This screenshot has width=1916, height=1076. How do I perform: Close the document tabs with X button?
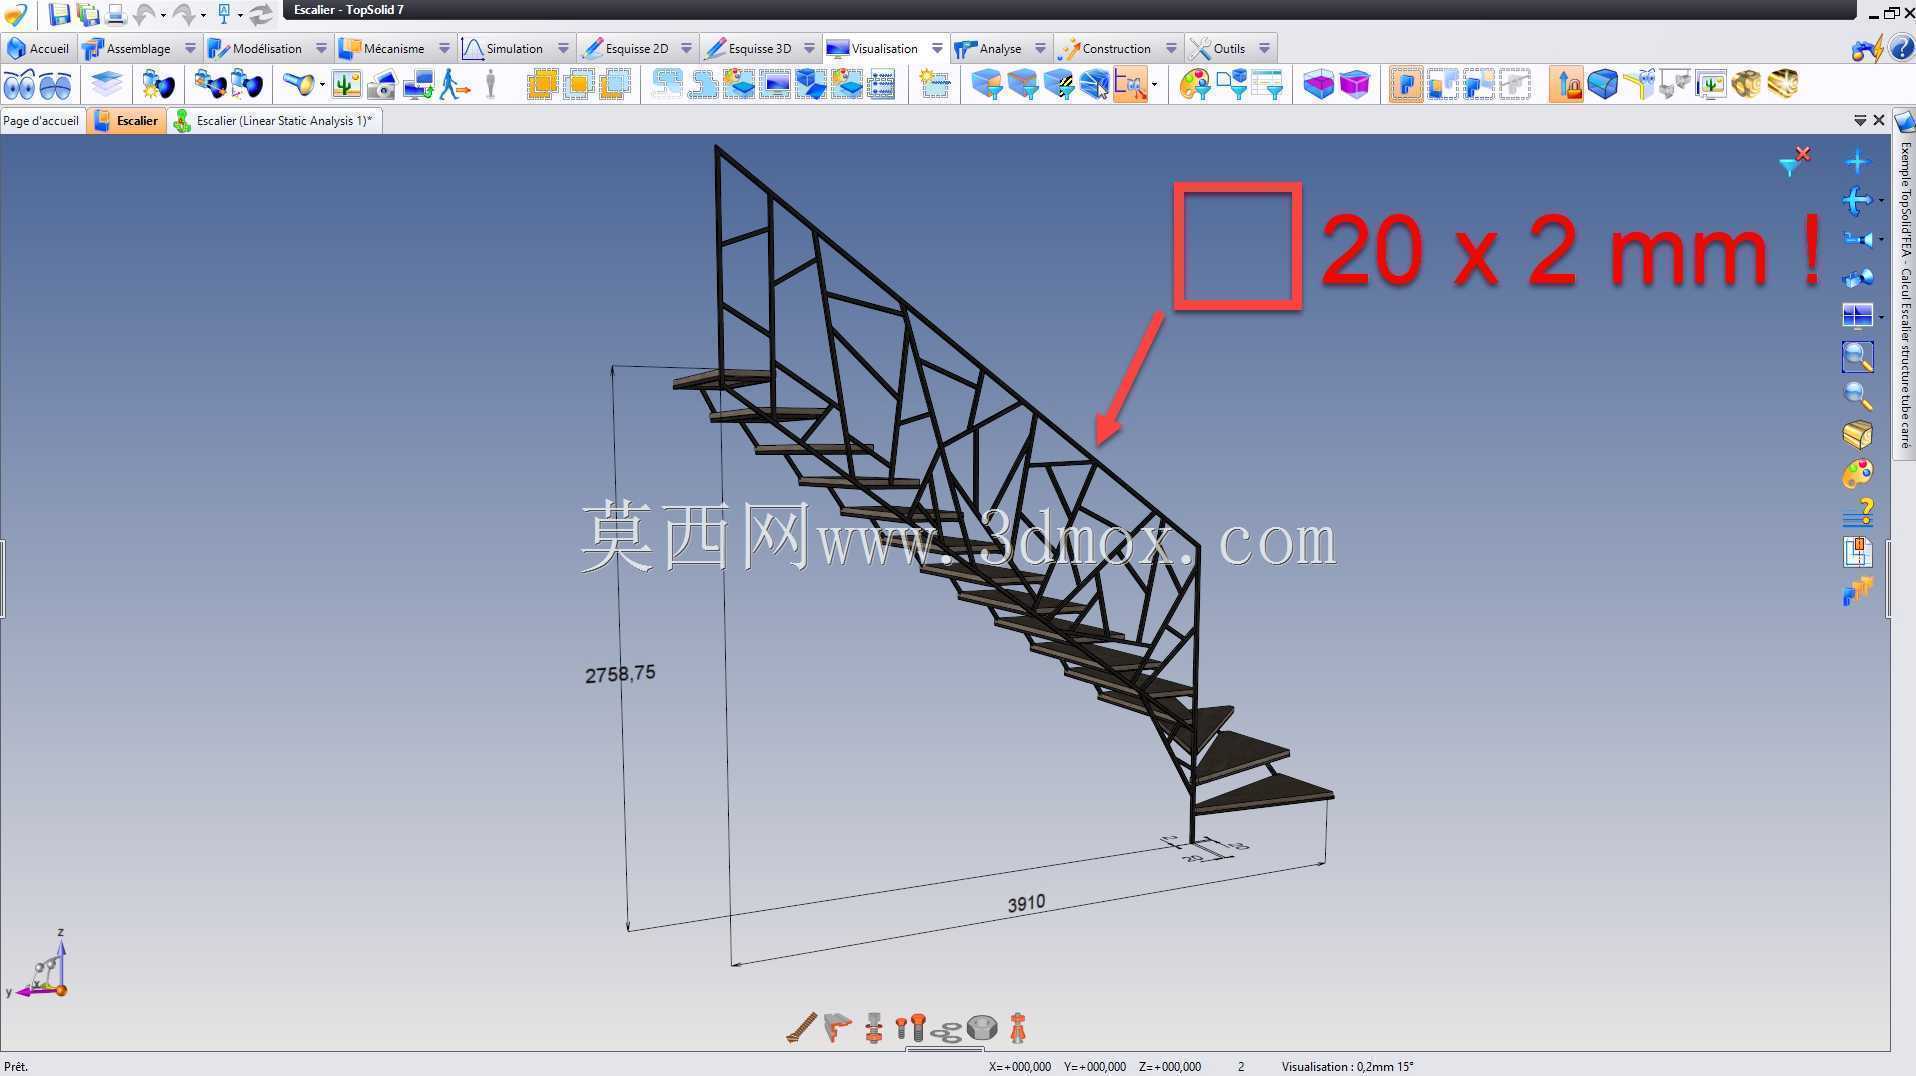(x=1879, y=120)
